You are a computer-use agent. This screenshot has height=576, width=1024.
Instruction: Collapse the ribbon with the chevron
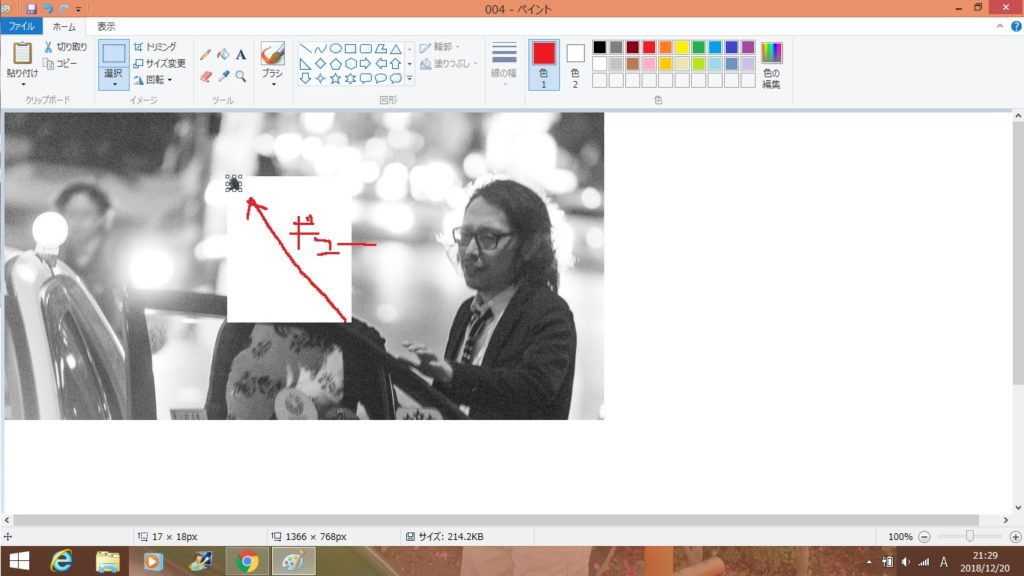(x=1000, y=27)
